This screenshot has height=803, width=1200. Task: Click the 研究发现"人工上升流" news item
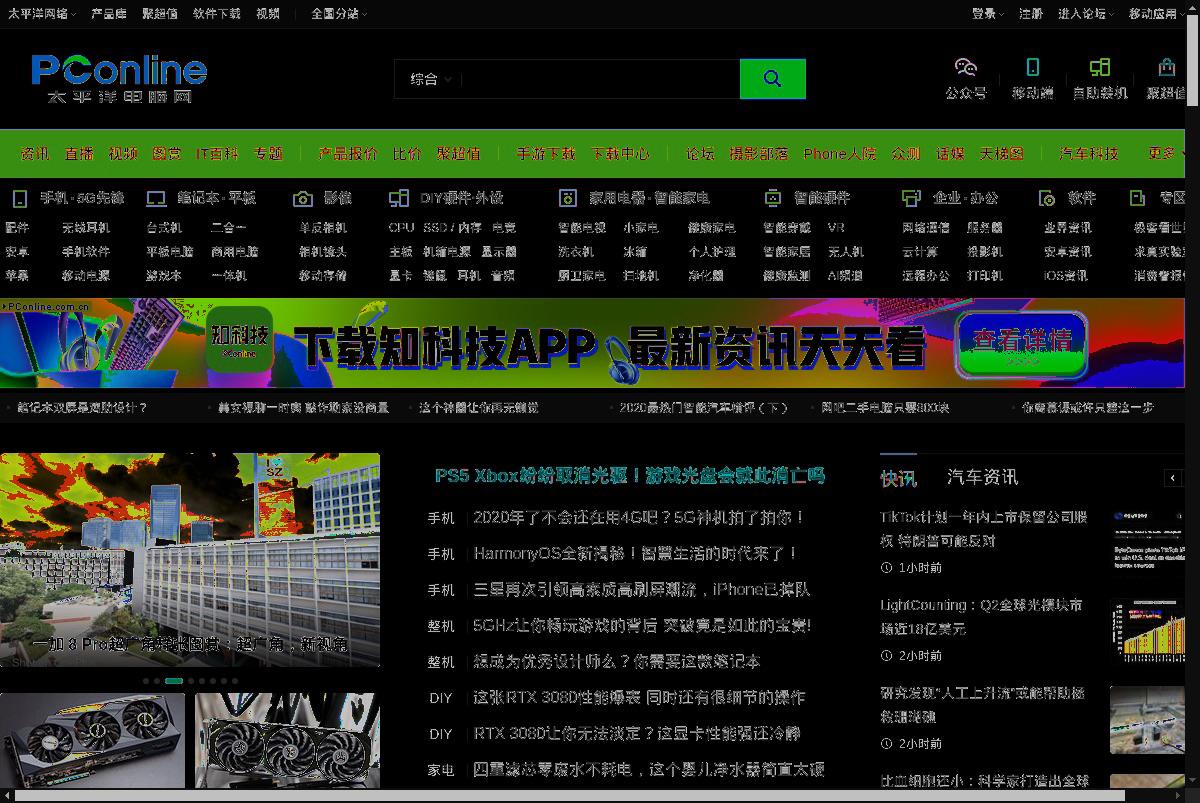tap(983, 705)
